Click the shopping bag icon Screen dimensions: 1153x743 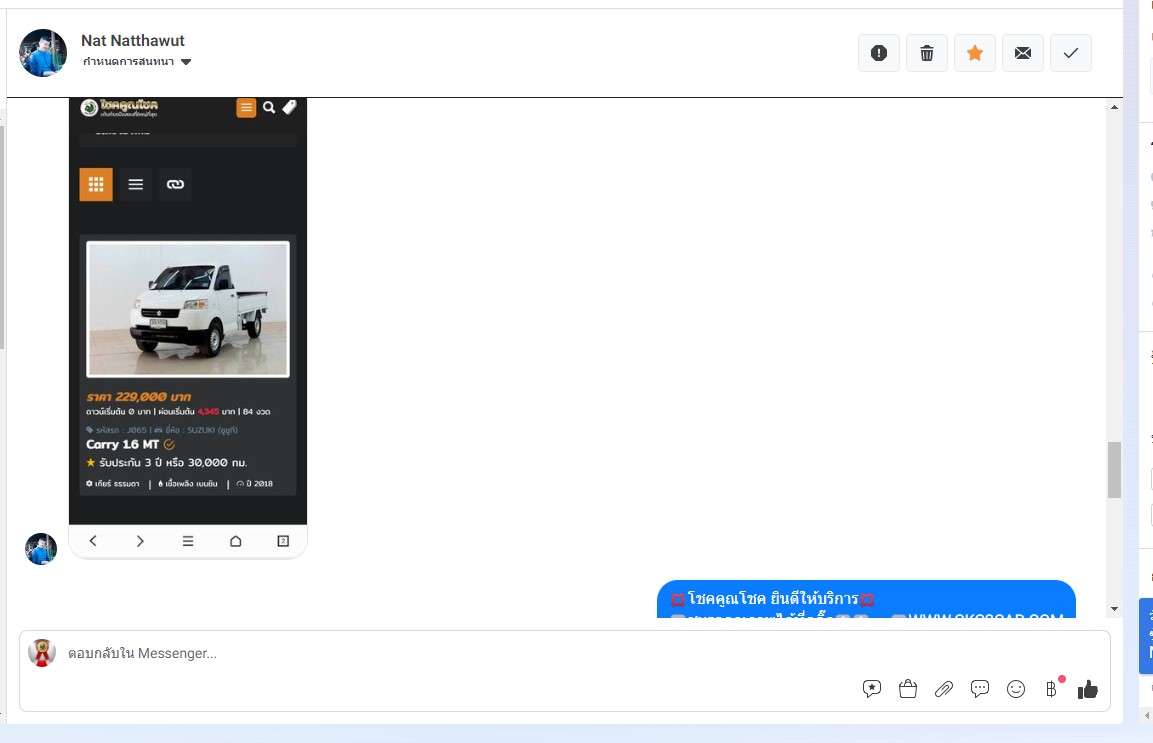[x=908, y=688]
